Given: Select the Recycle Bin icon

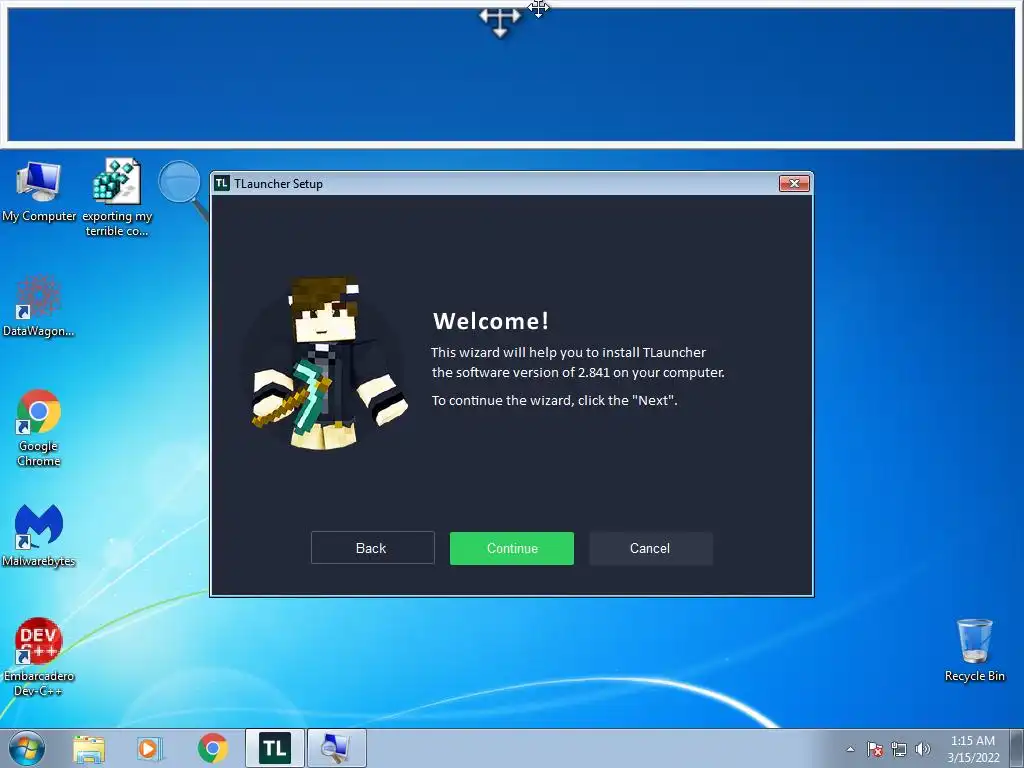Looking at the screenshot, I should (974, 650).
